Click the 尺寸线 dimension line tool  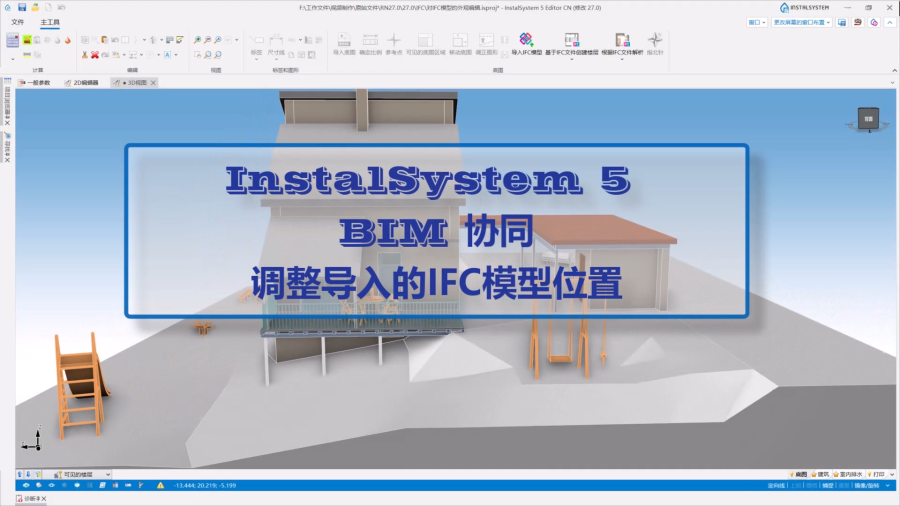(x=276, y=45)
